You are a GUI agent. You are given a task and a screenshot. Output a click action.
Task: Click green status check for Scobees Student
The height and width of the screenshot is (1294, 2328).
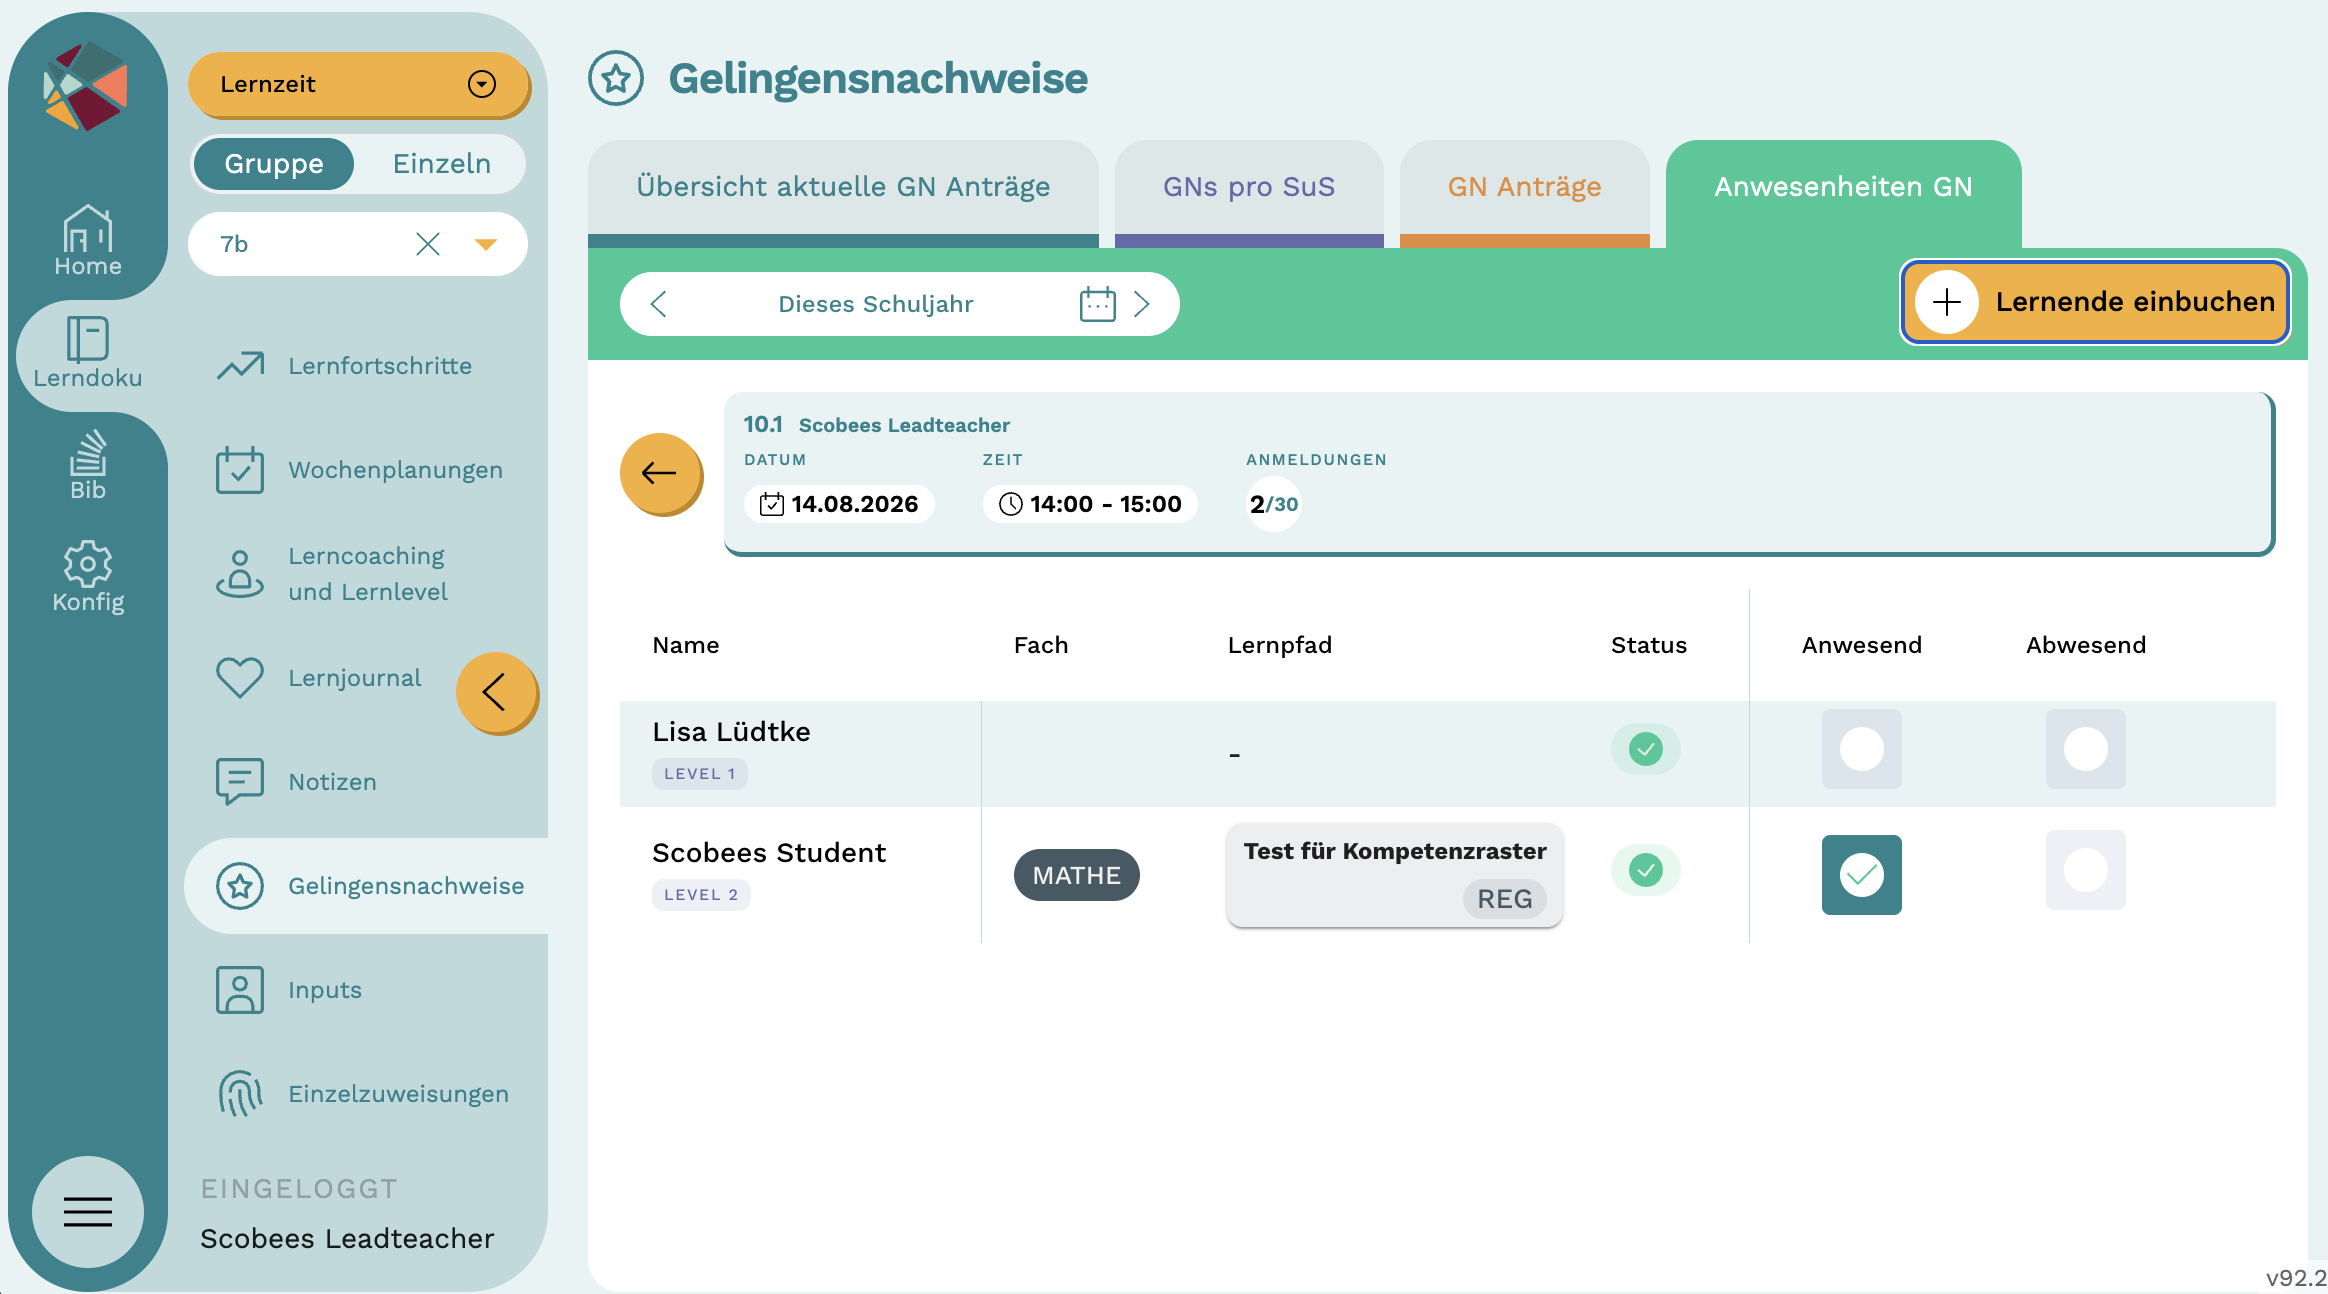coord(1646,870)
